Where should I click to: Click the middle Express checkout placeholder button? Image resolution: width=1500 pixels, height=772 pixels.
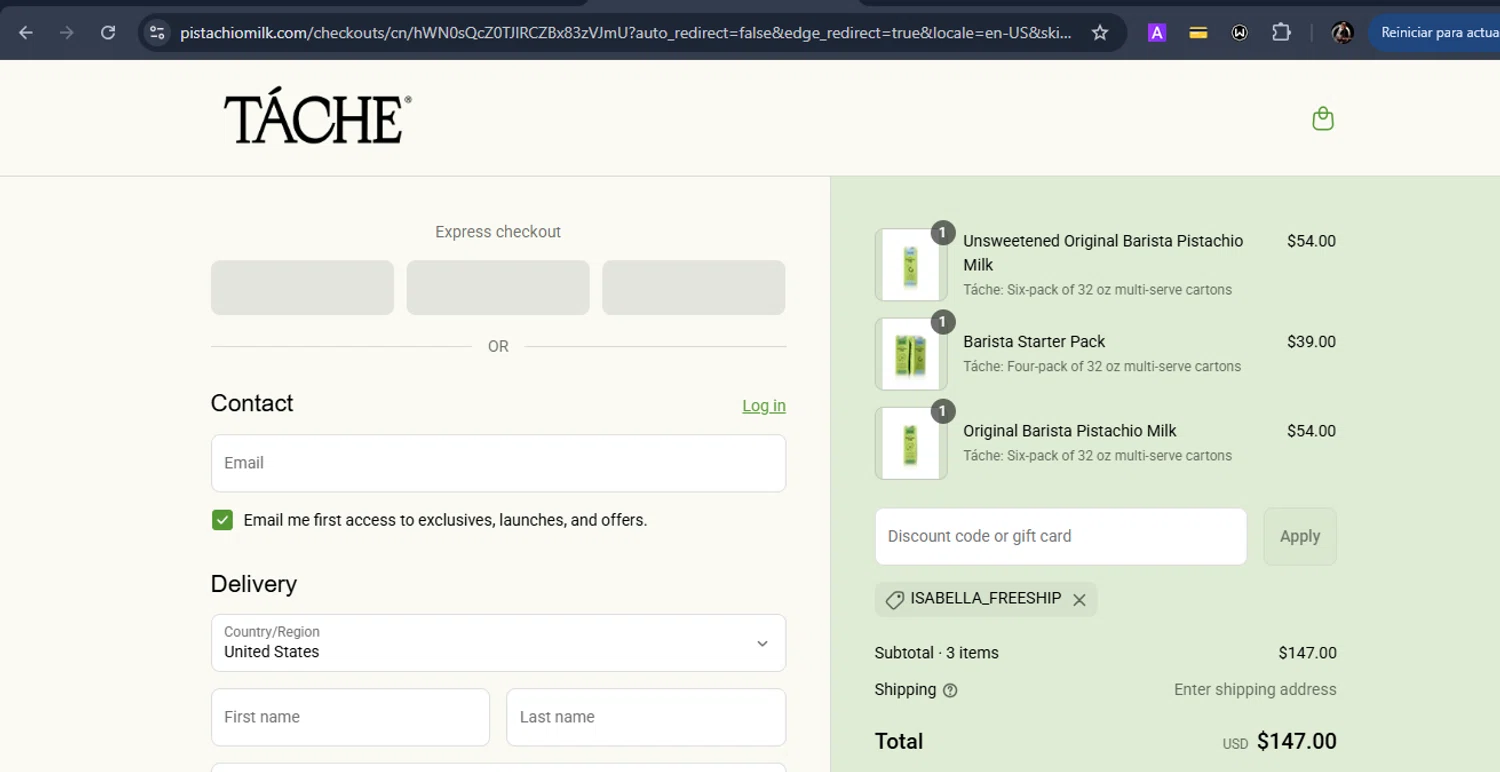tap(498, 288)
